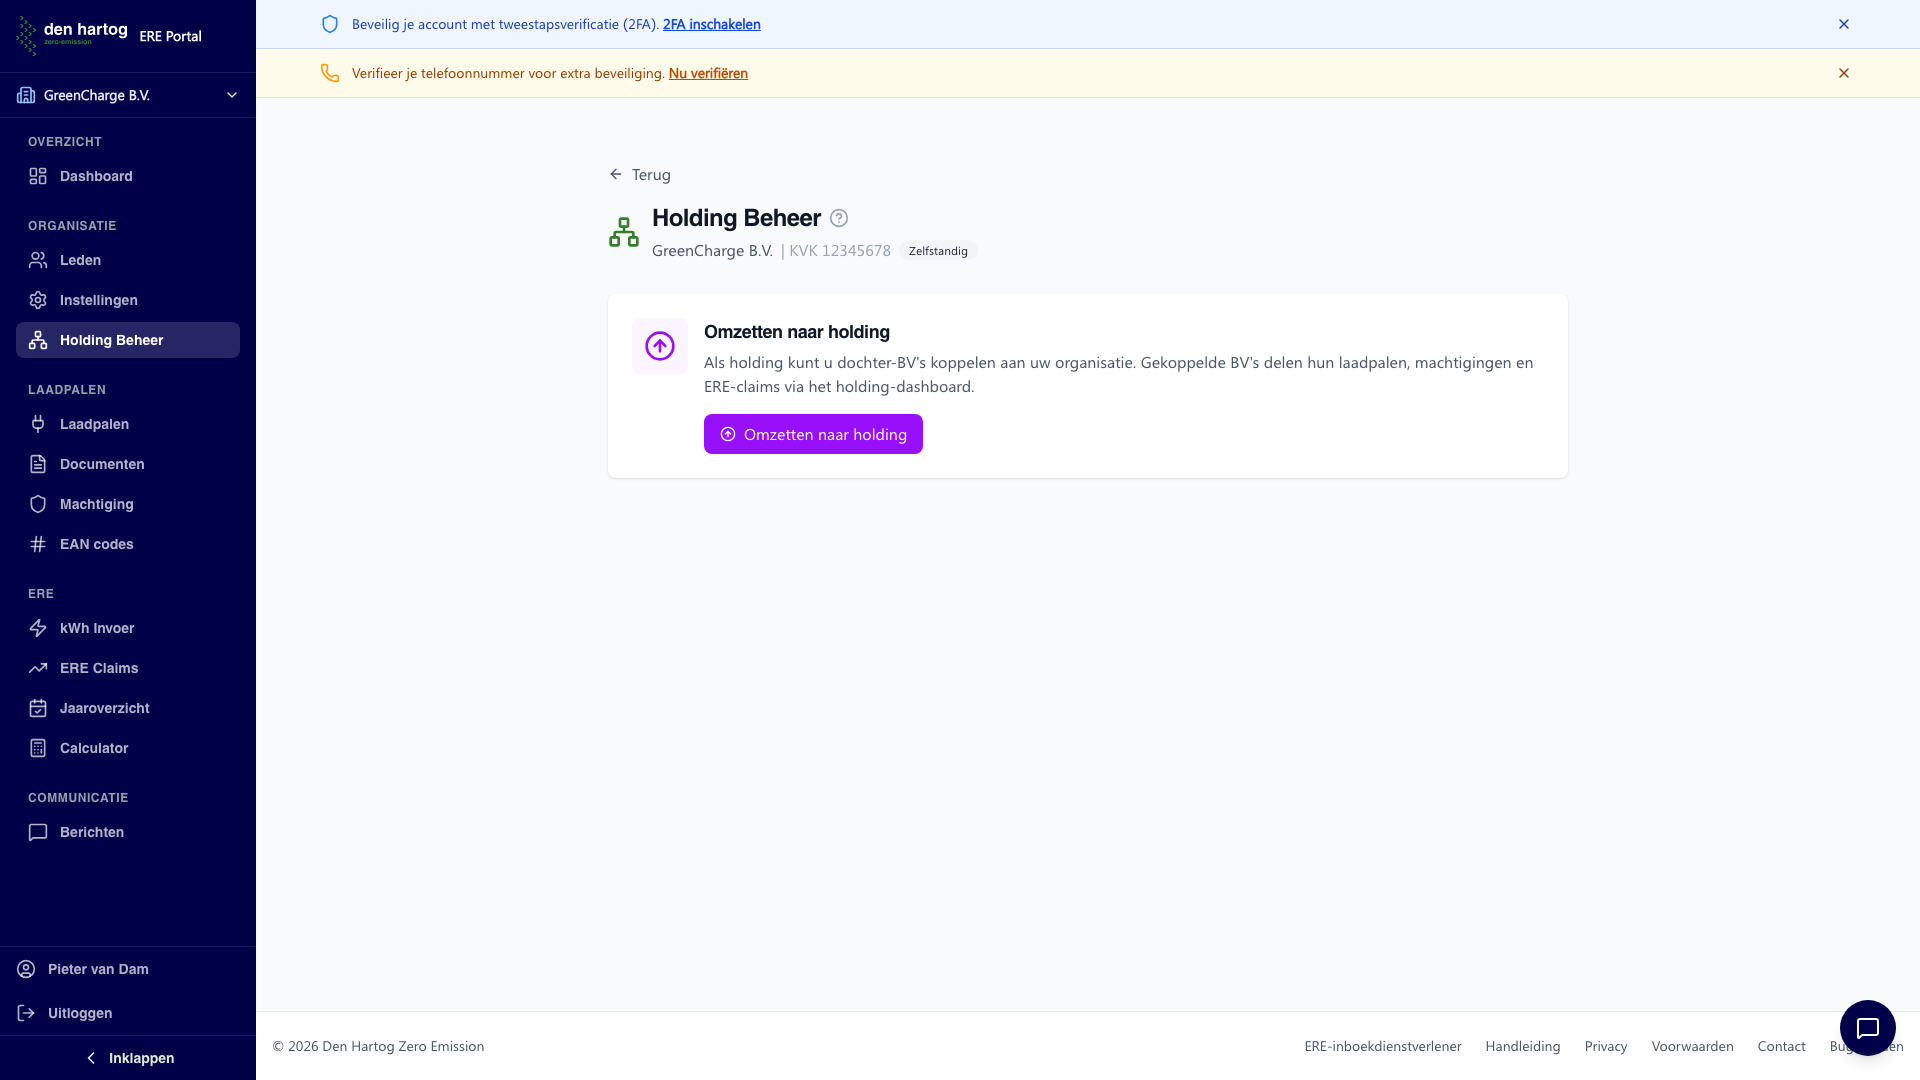This screenshot has width=1920, height=1080.
Task: Click the Uitloggen logout icon
Action: click(x=26, y=1013)
